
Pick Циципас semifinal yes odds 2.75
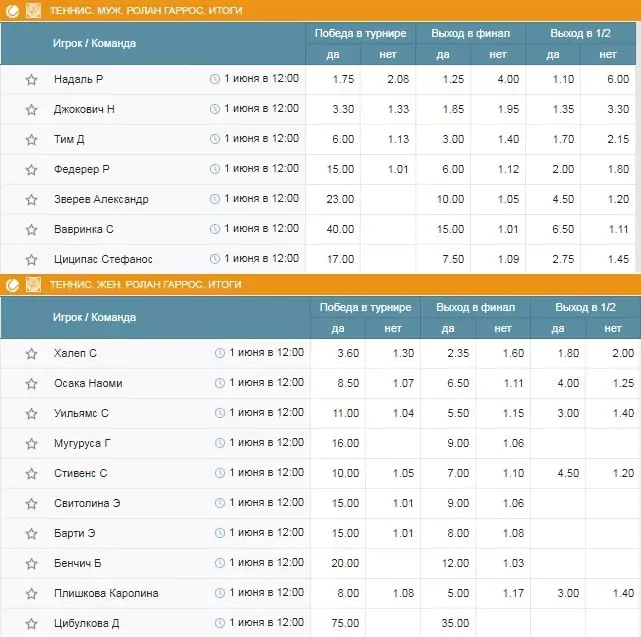pyautogui.click(x=563, y=259)
